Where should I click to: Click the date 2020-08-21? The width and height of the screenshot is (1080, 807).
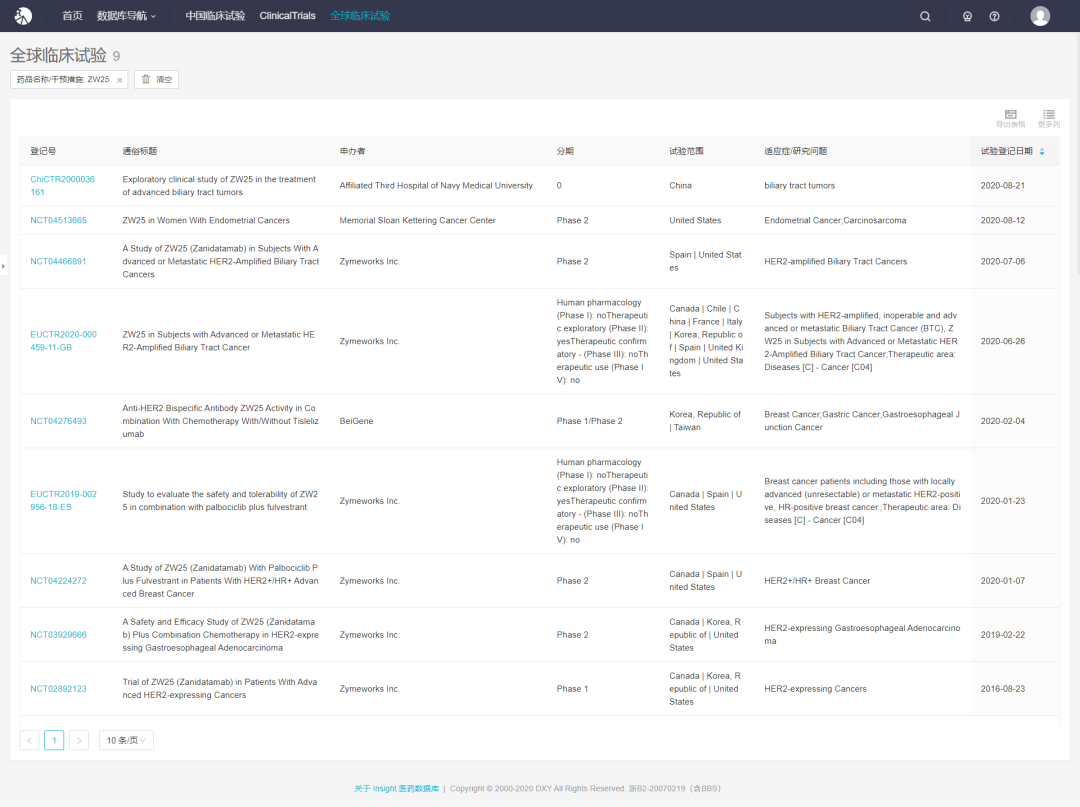click(x=1003, y=186)
